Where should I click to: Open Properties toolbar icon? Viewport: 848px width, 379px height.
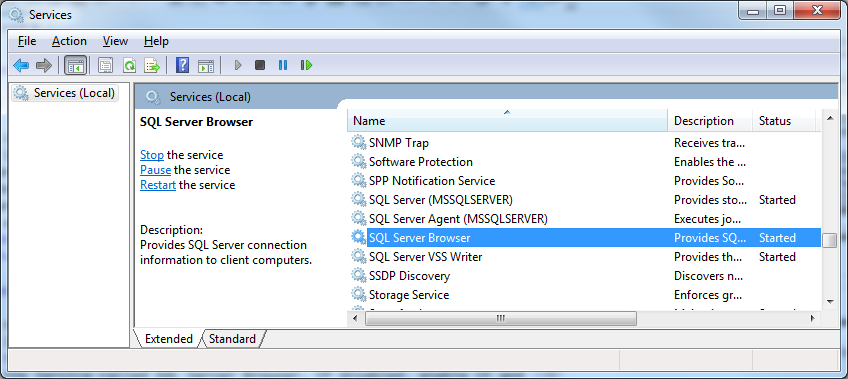pyautogui.click(x=105, y=66)
